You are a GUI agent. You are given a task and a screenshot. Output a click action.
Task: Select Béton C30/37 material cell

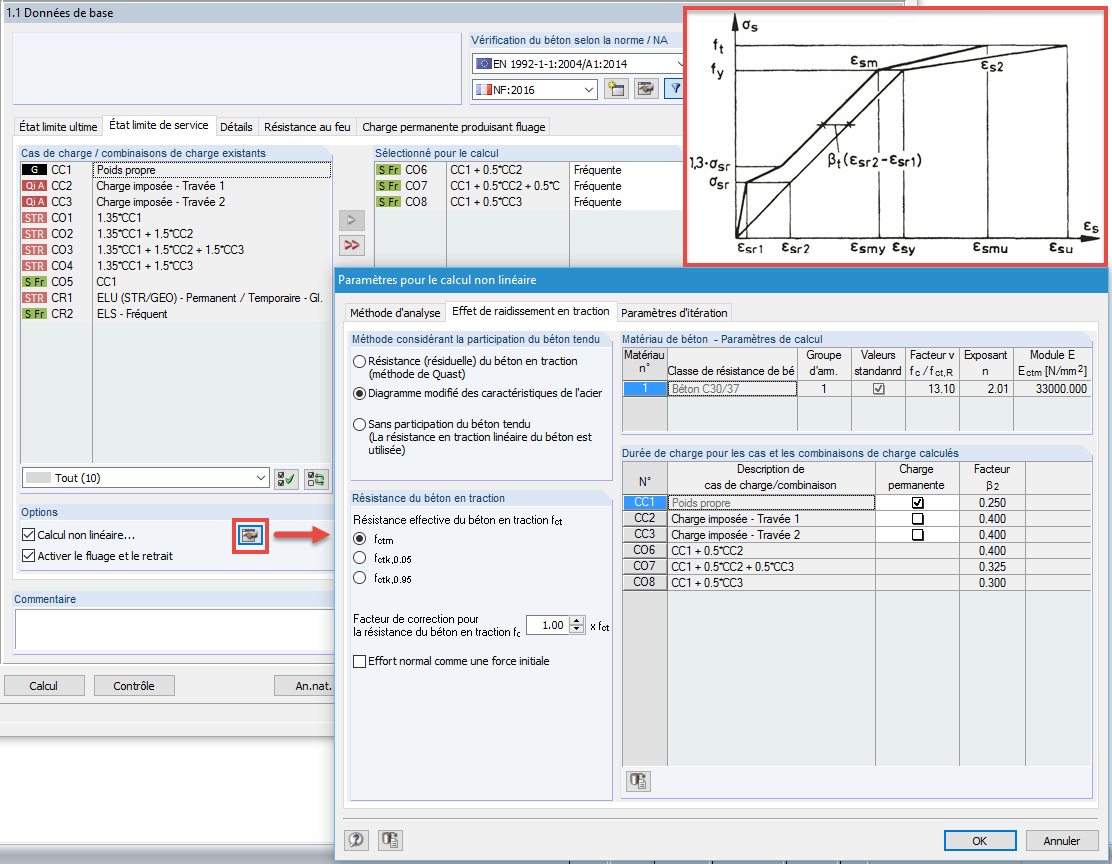pyautogui.click(x=732, y=389)
